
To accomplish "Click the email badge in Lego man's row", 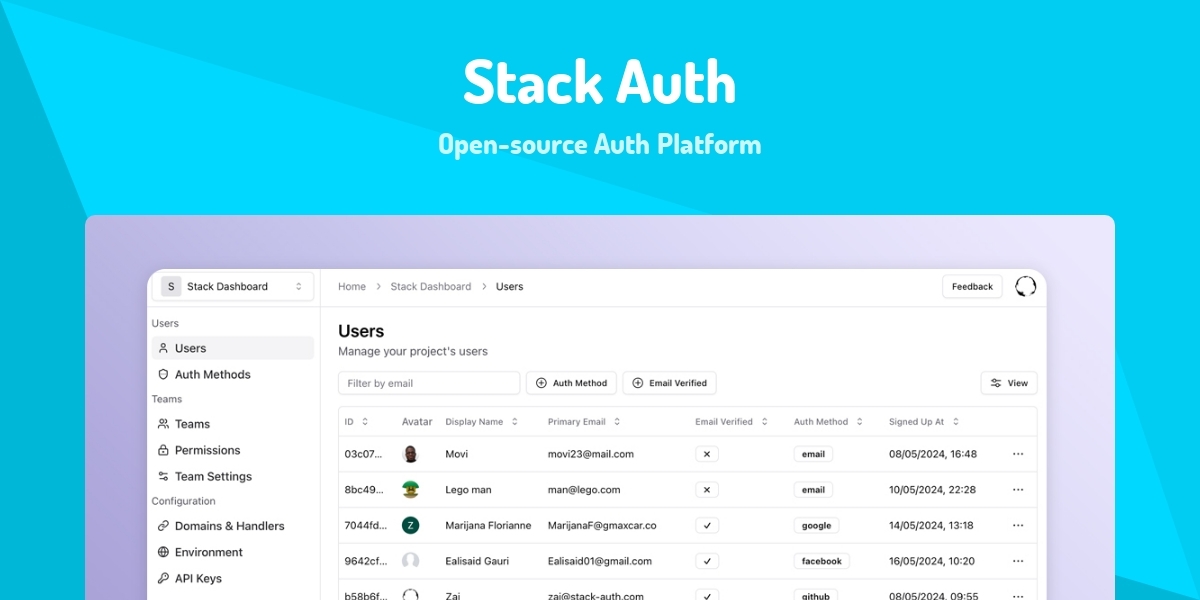I will pos(813,490).
